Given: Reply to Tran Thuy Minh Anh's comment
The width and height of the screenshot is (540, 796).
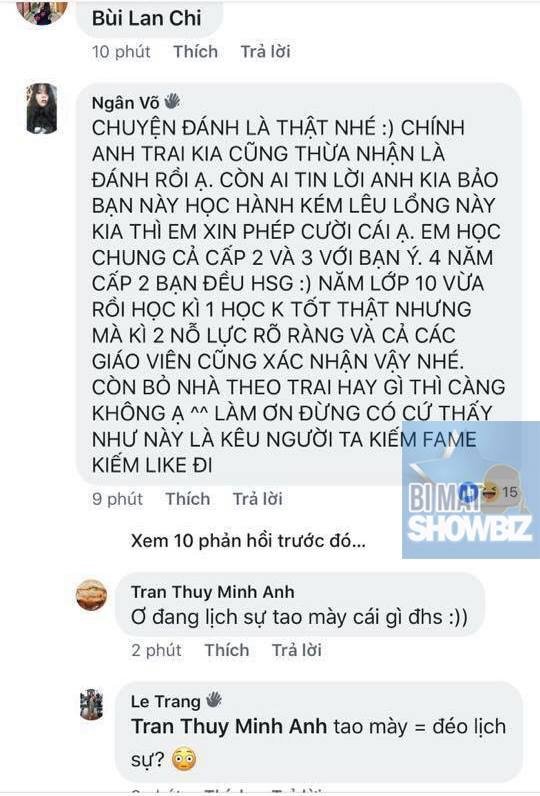Looking at the screenshot, I should pos(296,650).
